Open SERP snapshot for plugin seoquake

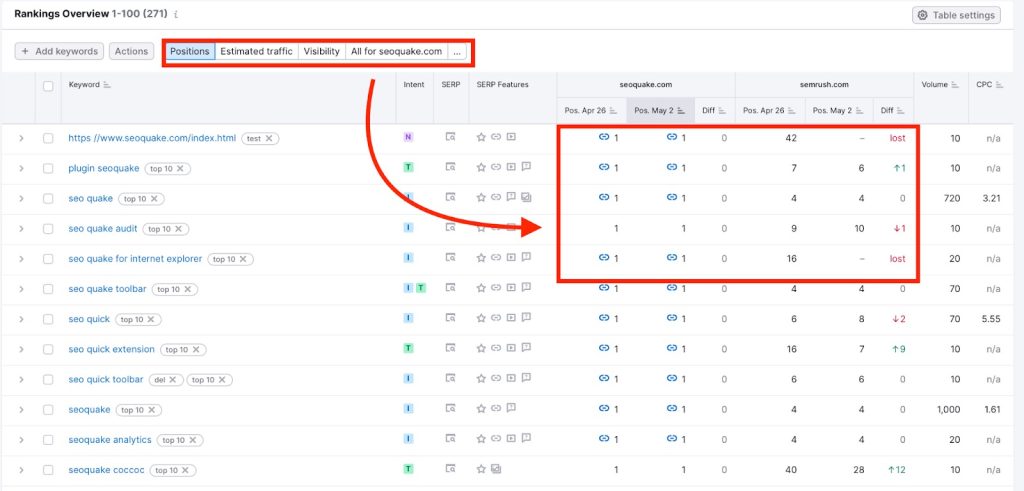coord(450,168)
